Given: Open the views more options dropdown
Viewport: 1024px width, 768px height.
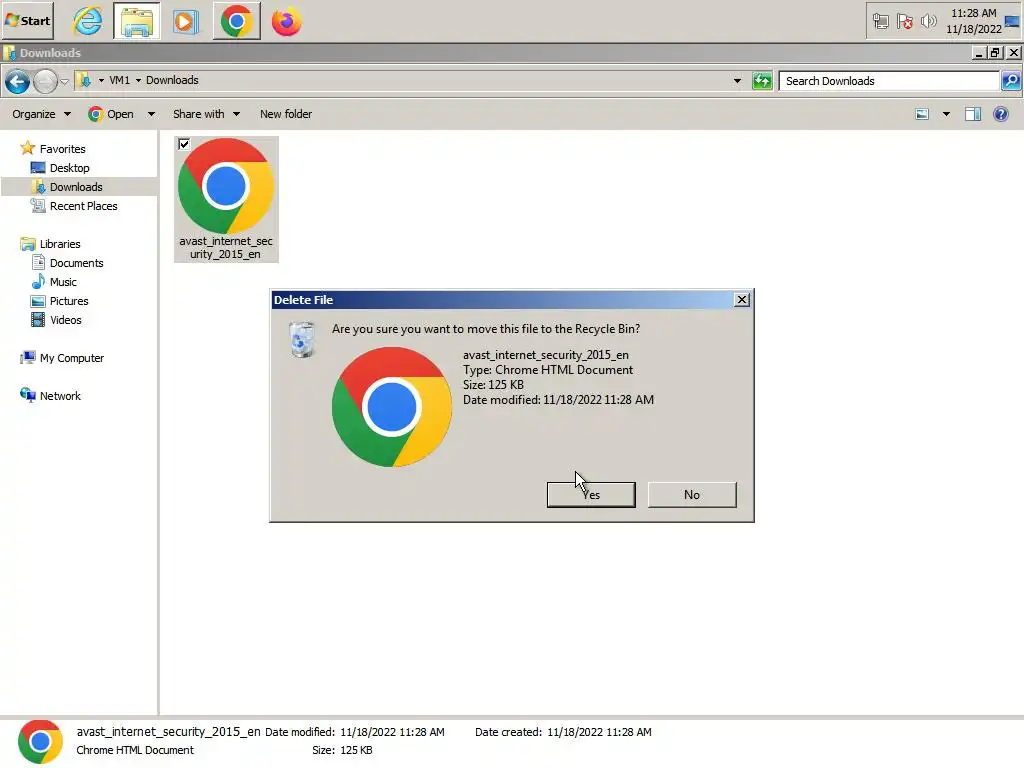Looking at the screenshot, I should pos(946,114).
